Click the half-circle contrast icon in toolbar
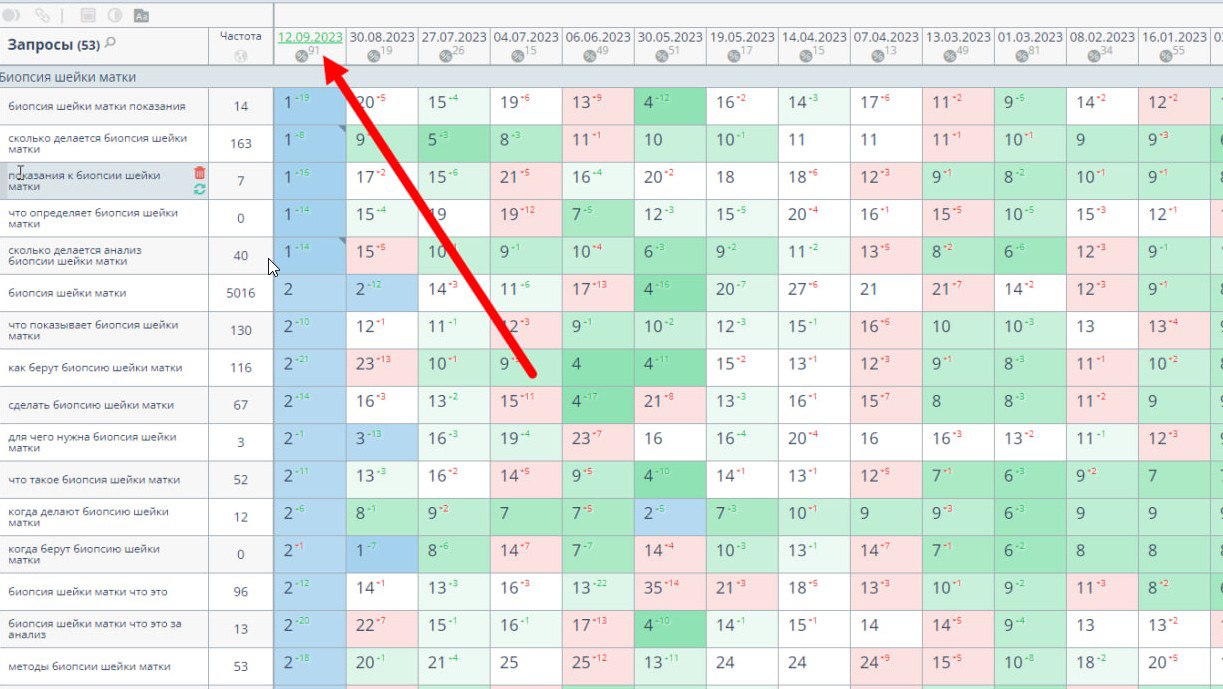Image resolution: width=1223 pixels, height=689 pixels. point(114,15)
